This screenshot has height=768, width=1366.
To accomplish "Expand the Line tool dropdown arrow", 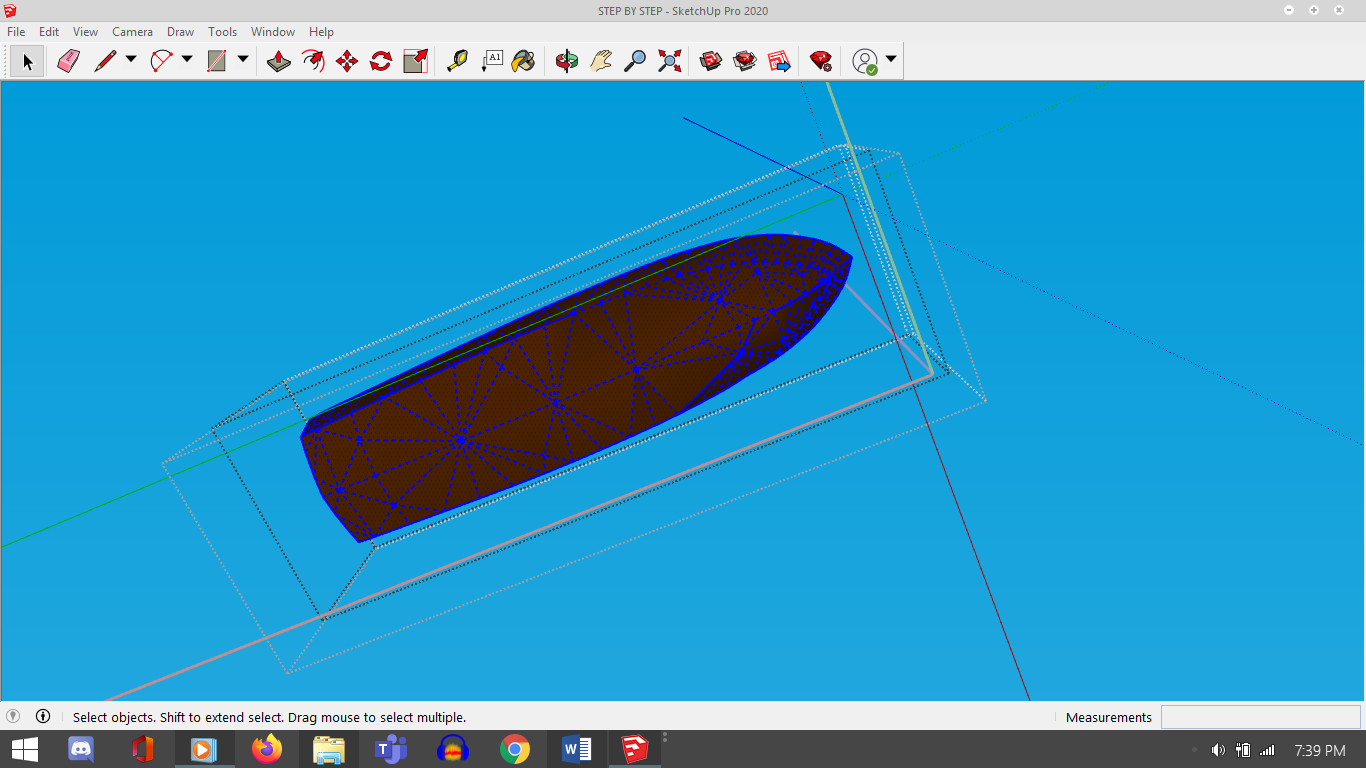I will pos(130,60).
